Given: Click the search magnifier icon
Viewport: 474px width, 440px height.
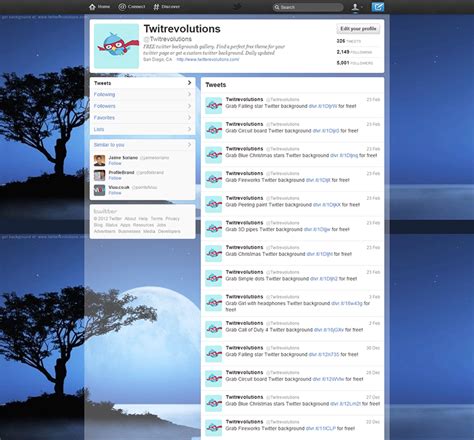Looking at the screenshot, I should (x=277, y=7).
